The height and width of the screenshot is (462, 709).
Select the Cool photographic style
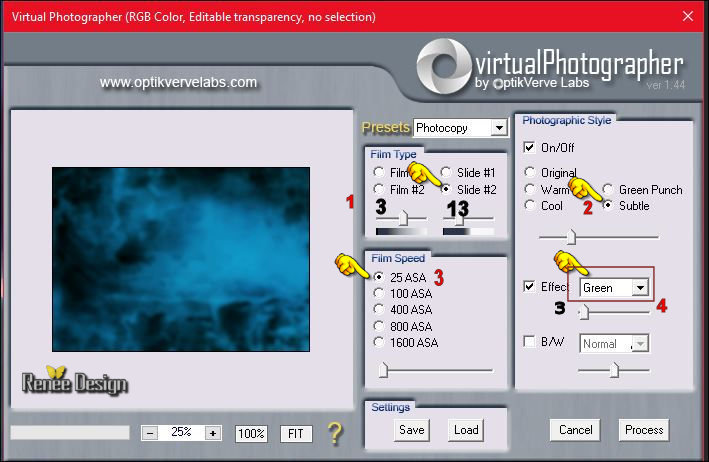point(530,205)
